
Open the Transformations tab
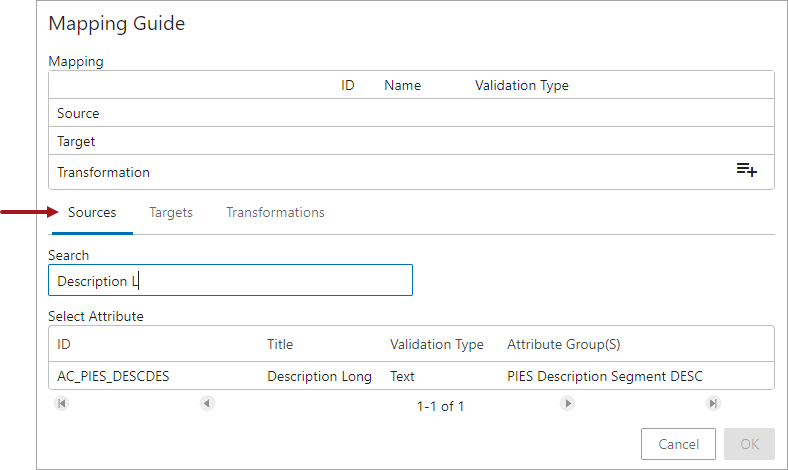click(275, 213)
